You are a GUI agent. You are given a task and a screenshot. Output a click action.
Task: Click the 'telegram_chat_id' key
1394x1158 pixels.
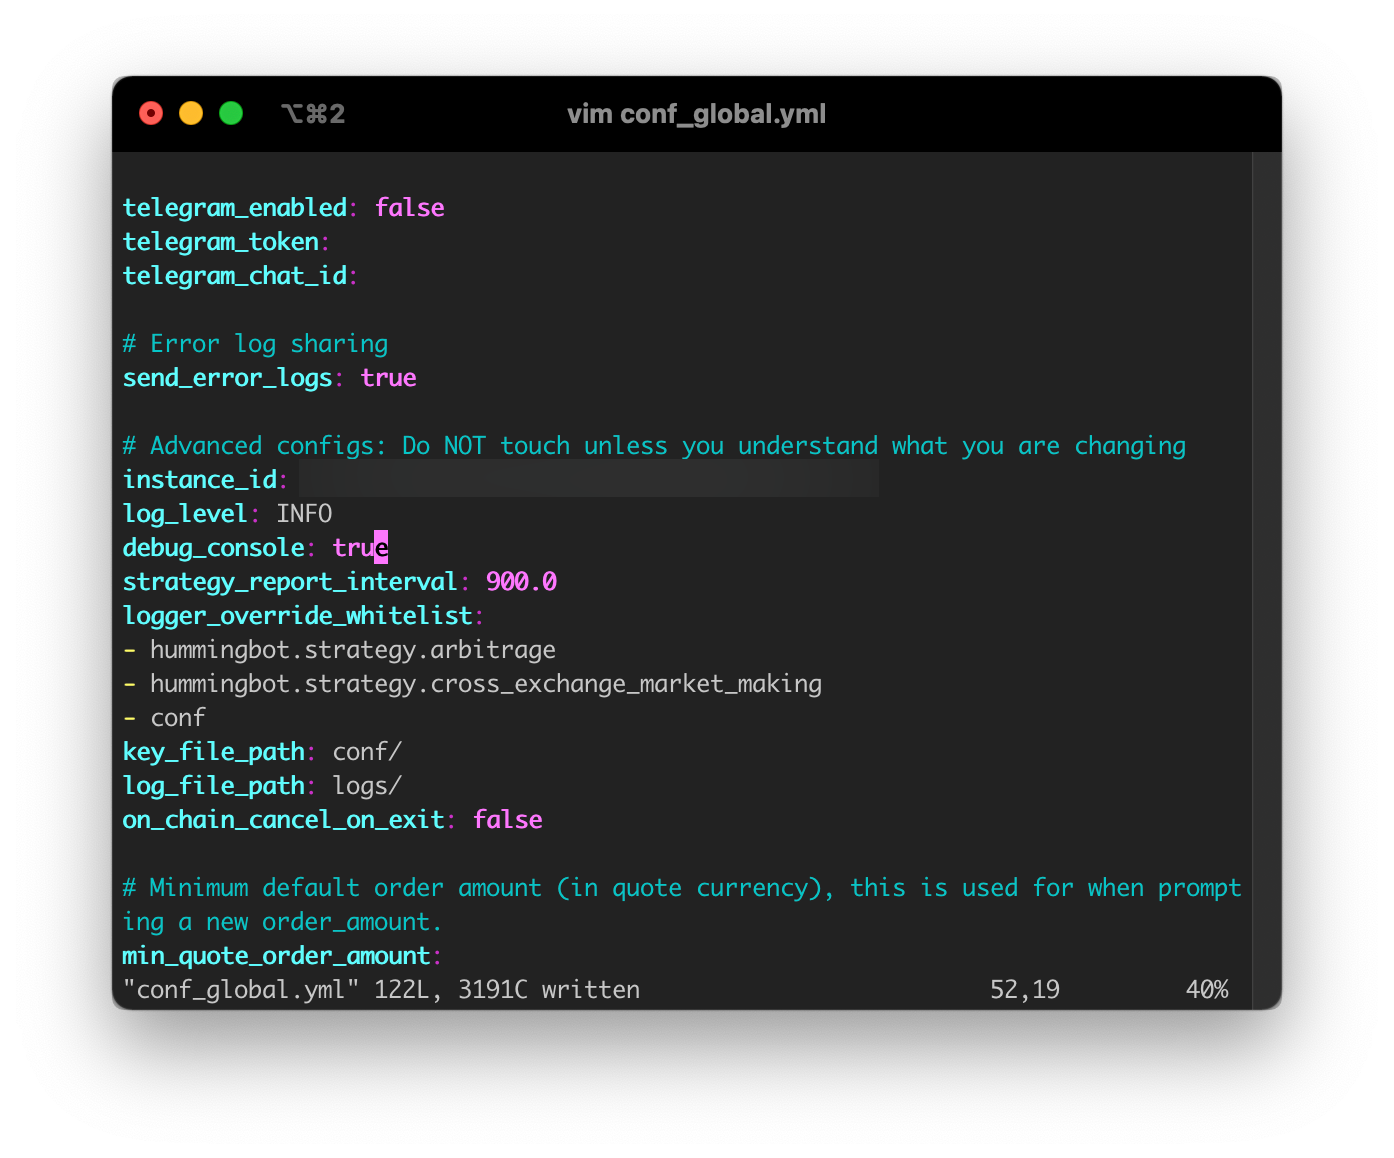[x=235, y=276]
